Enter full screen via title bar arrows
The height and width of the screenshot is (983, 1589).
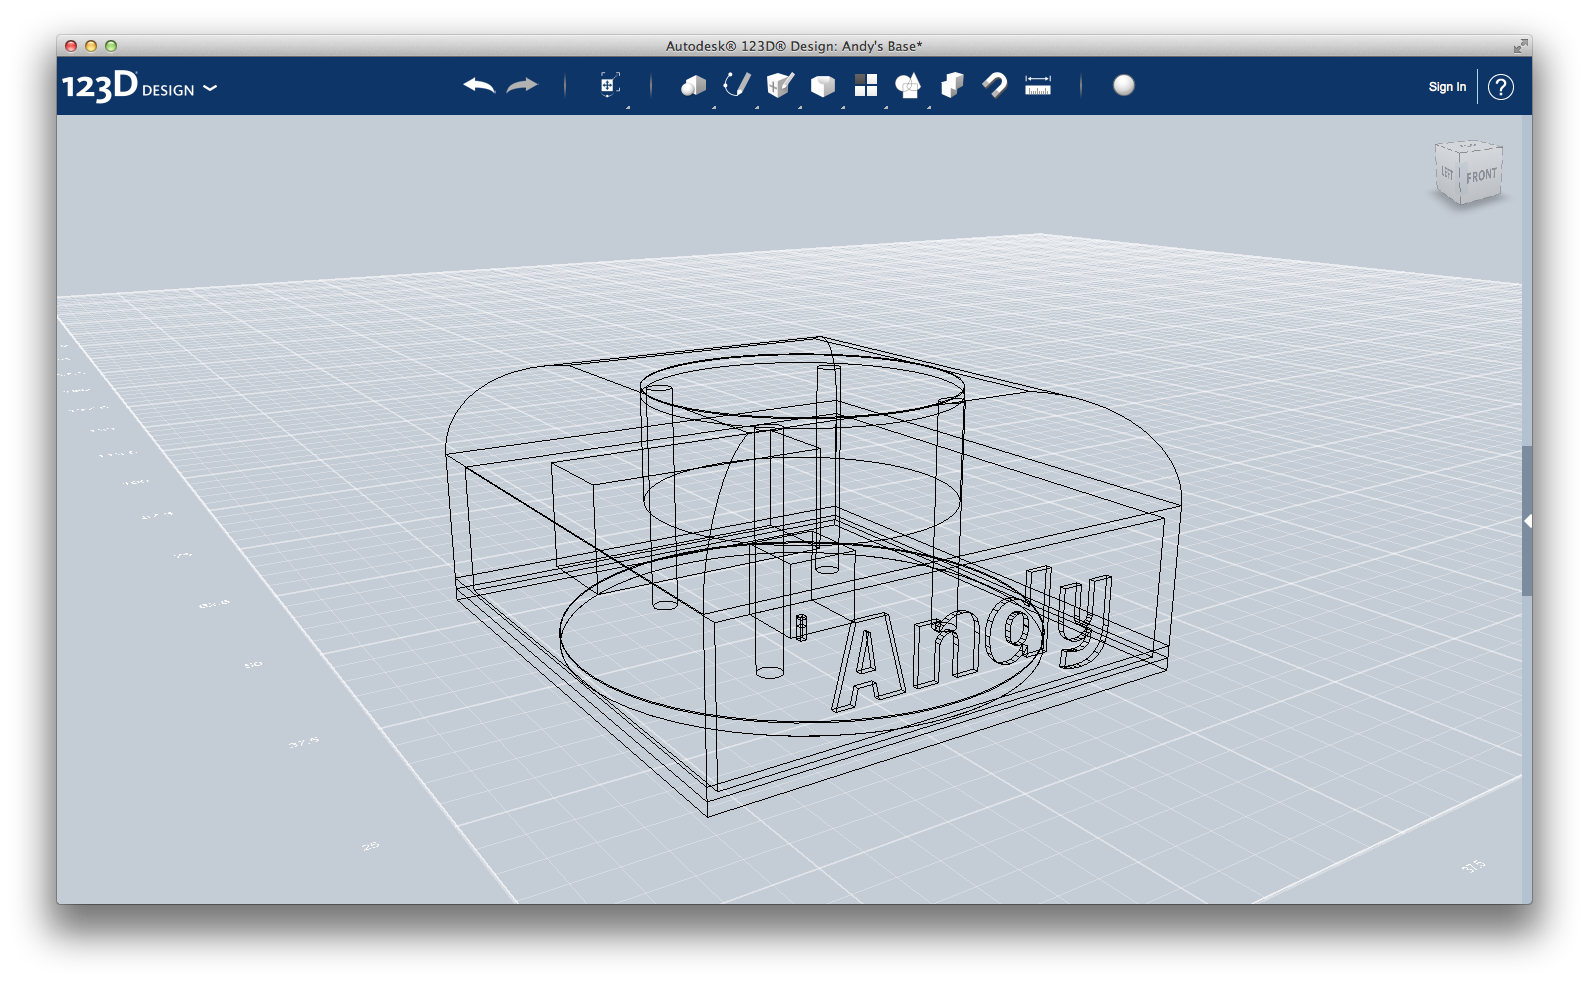pos(1520,46)
